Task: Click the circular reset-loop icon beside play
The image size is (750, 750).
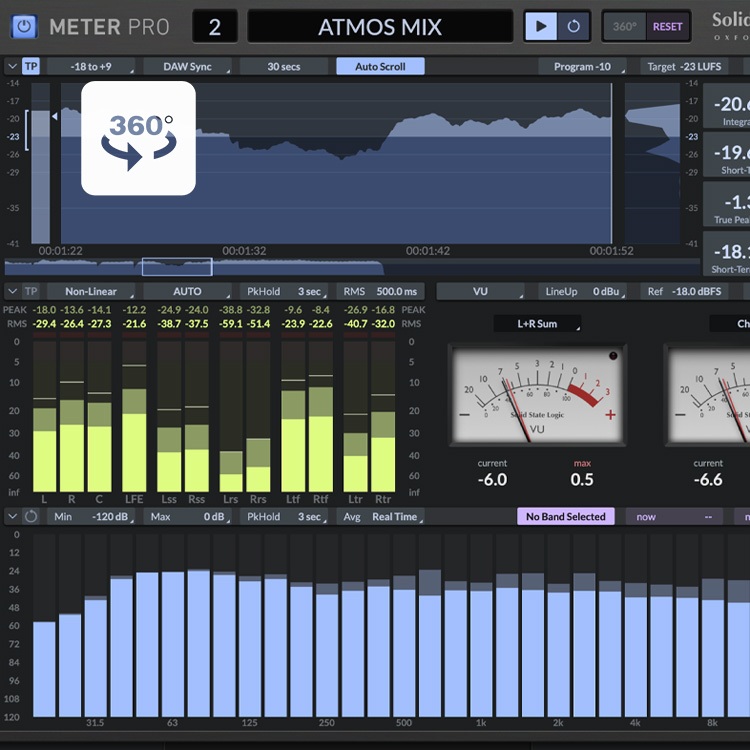Action: coord(573,27)
